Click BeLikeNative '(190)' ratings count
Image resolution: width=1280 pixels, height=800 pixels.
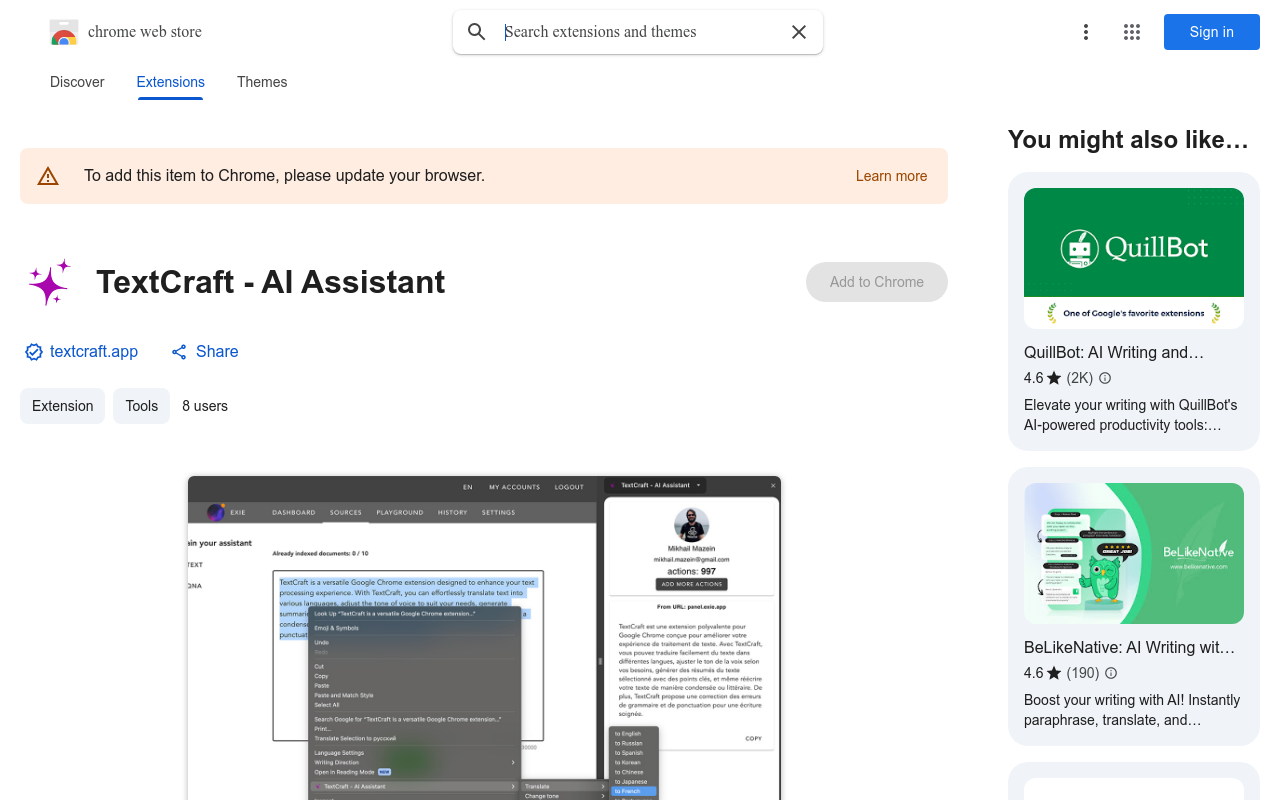[x=1083, y=673]
